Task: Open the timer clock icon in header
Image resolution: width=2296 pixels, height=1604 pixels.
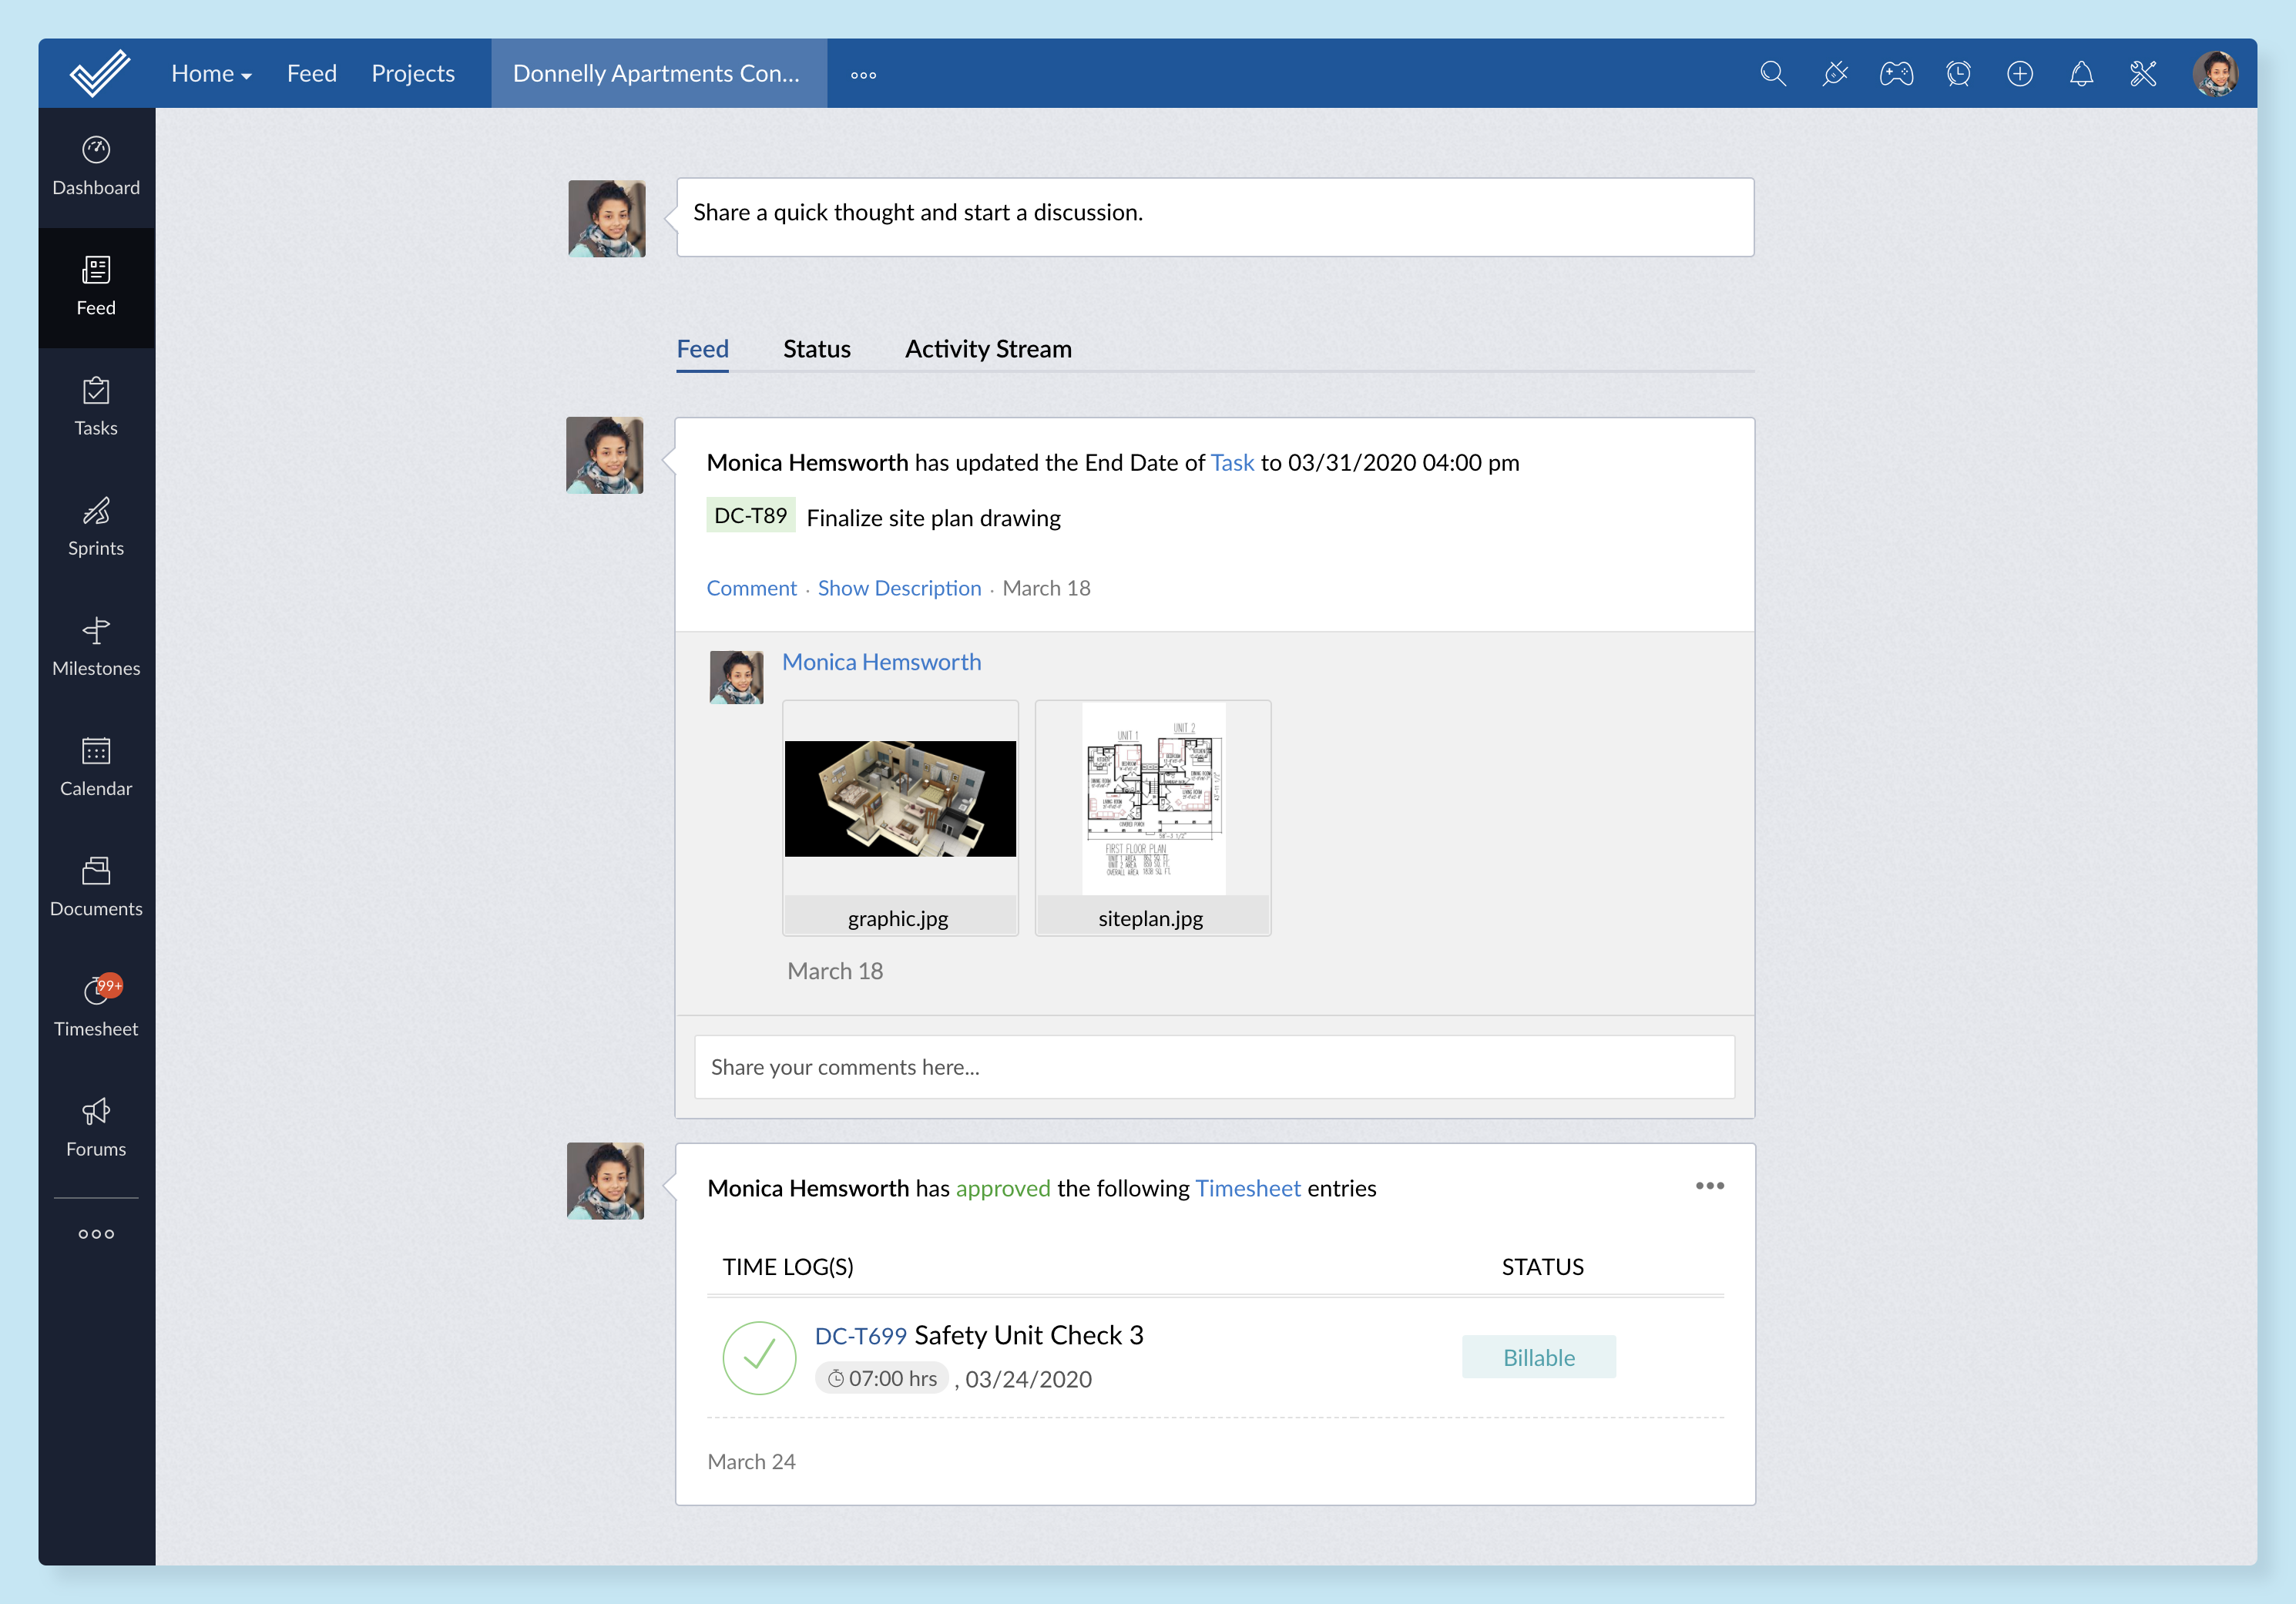Action: click(1958, 74)
